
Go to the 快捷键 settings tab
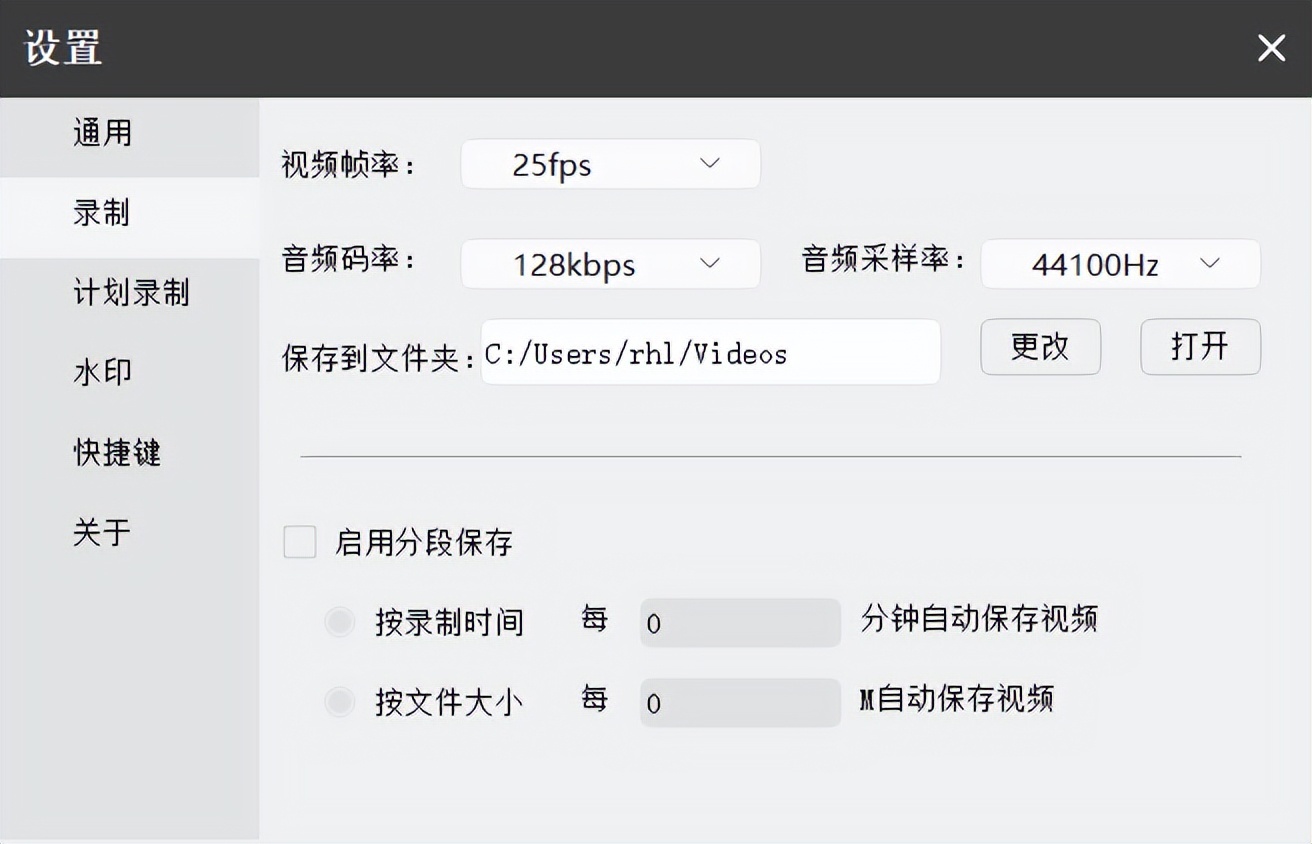117,453
